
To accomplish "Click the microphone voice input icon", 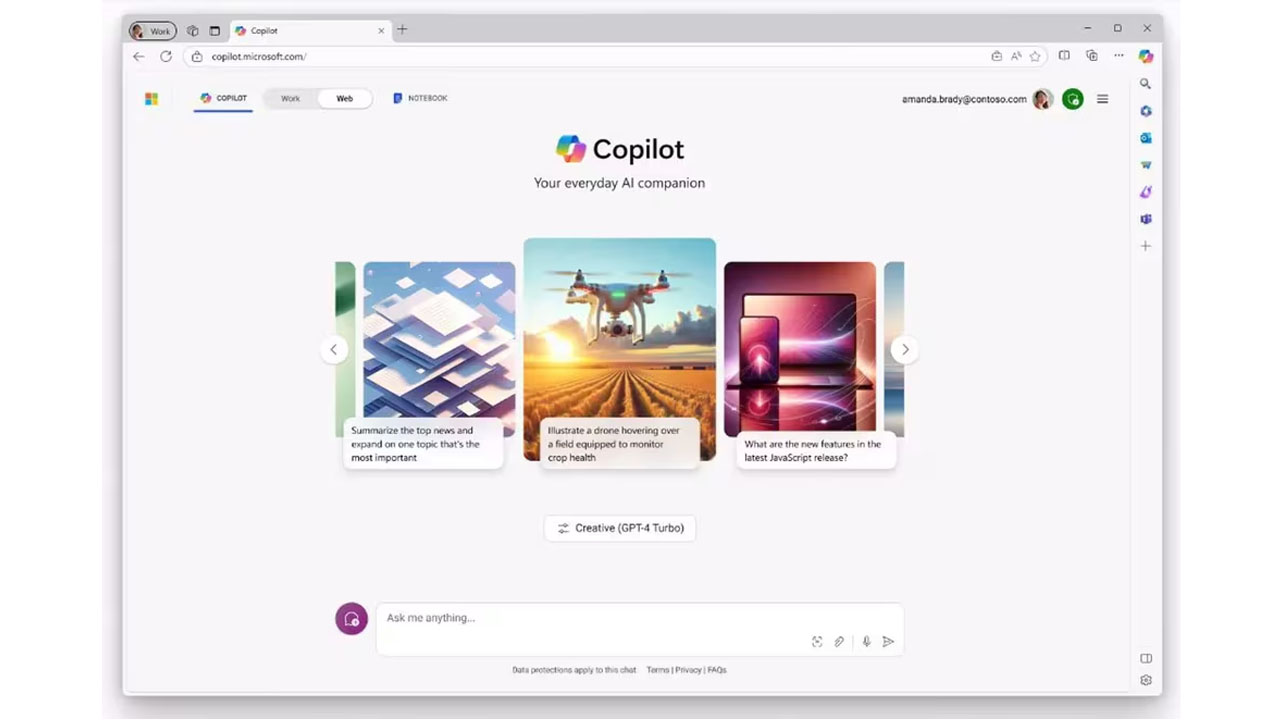I will (866, 642).
